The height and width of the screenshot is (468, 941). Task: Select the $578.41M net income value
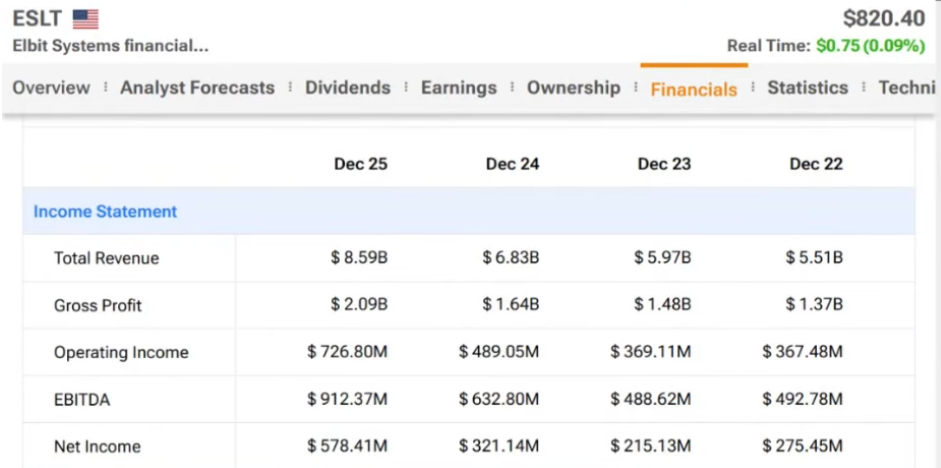pyautogui.click(x=347, y=446)
